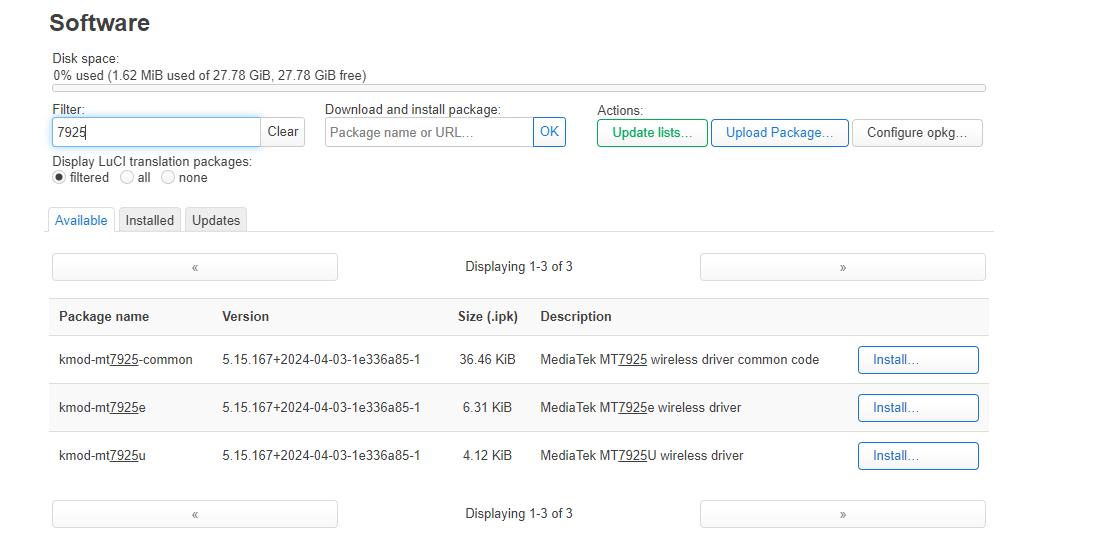This screenshot has width=1103, height=554.
Task: Focus the Filter text field
Action: (156, 132)
